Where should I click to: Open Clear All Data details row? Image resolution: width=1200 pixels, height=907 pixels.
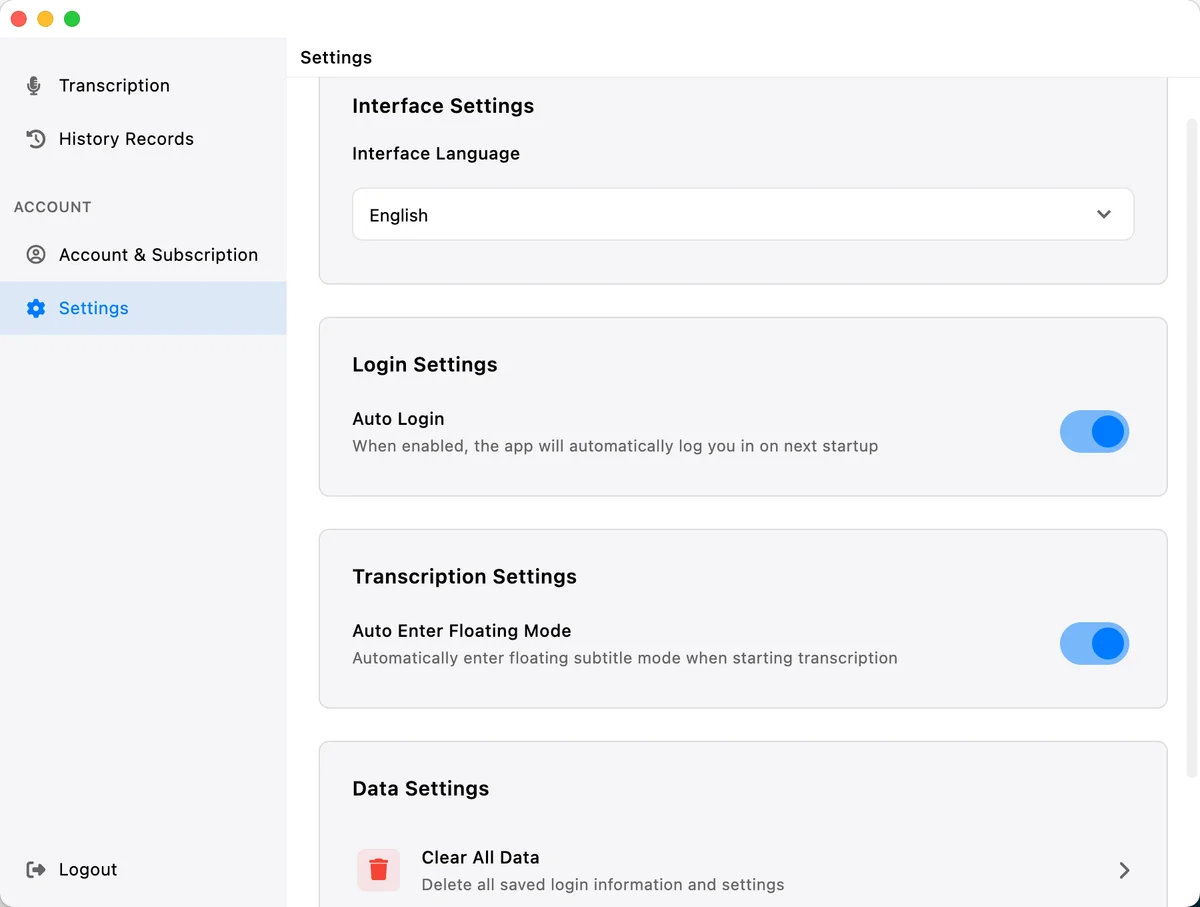pos(740,869)
